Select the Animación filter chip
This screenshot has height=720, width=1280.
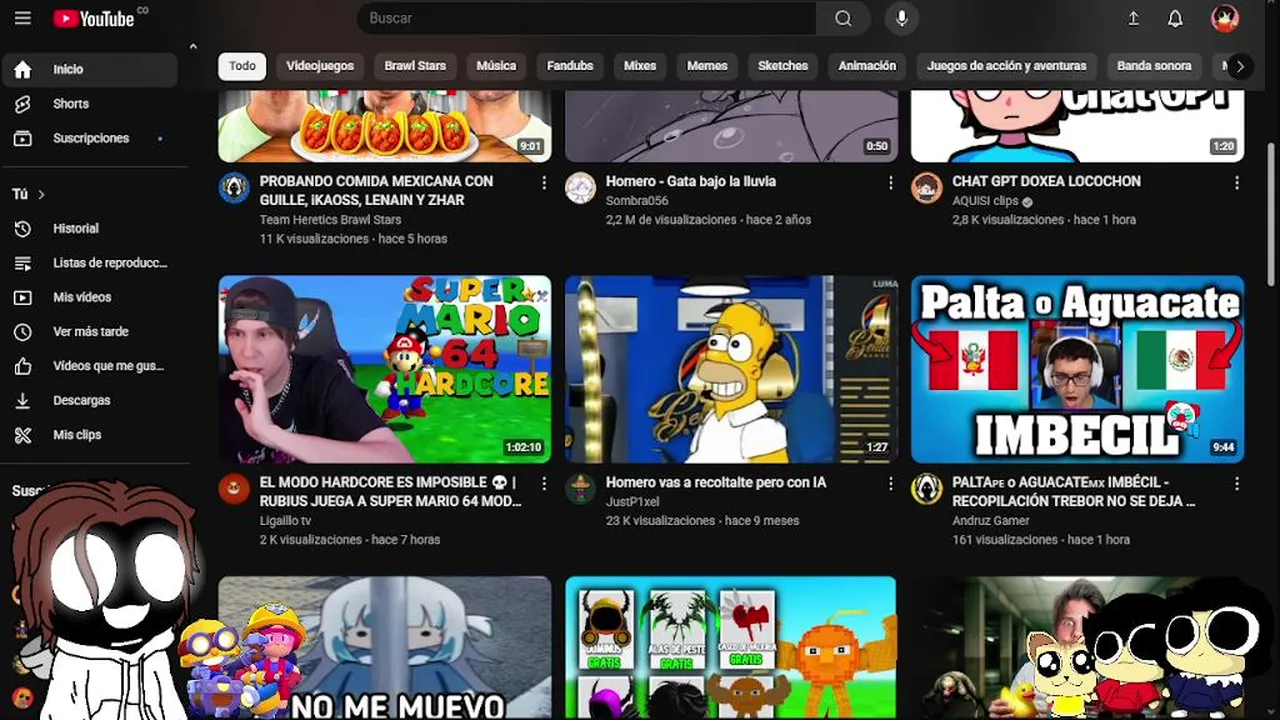(x=867, y=66)
